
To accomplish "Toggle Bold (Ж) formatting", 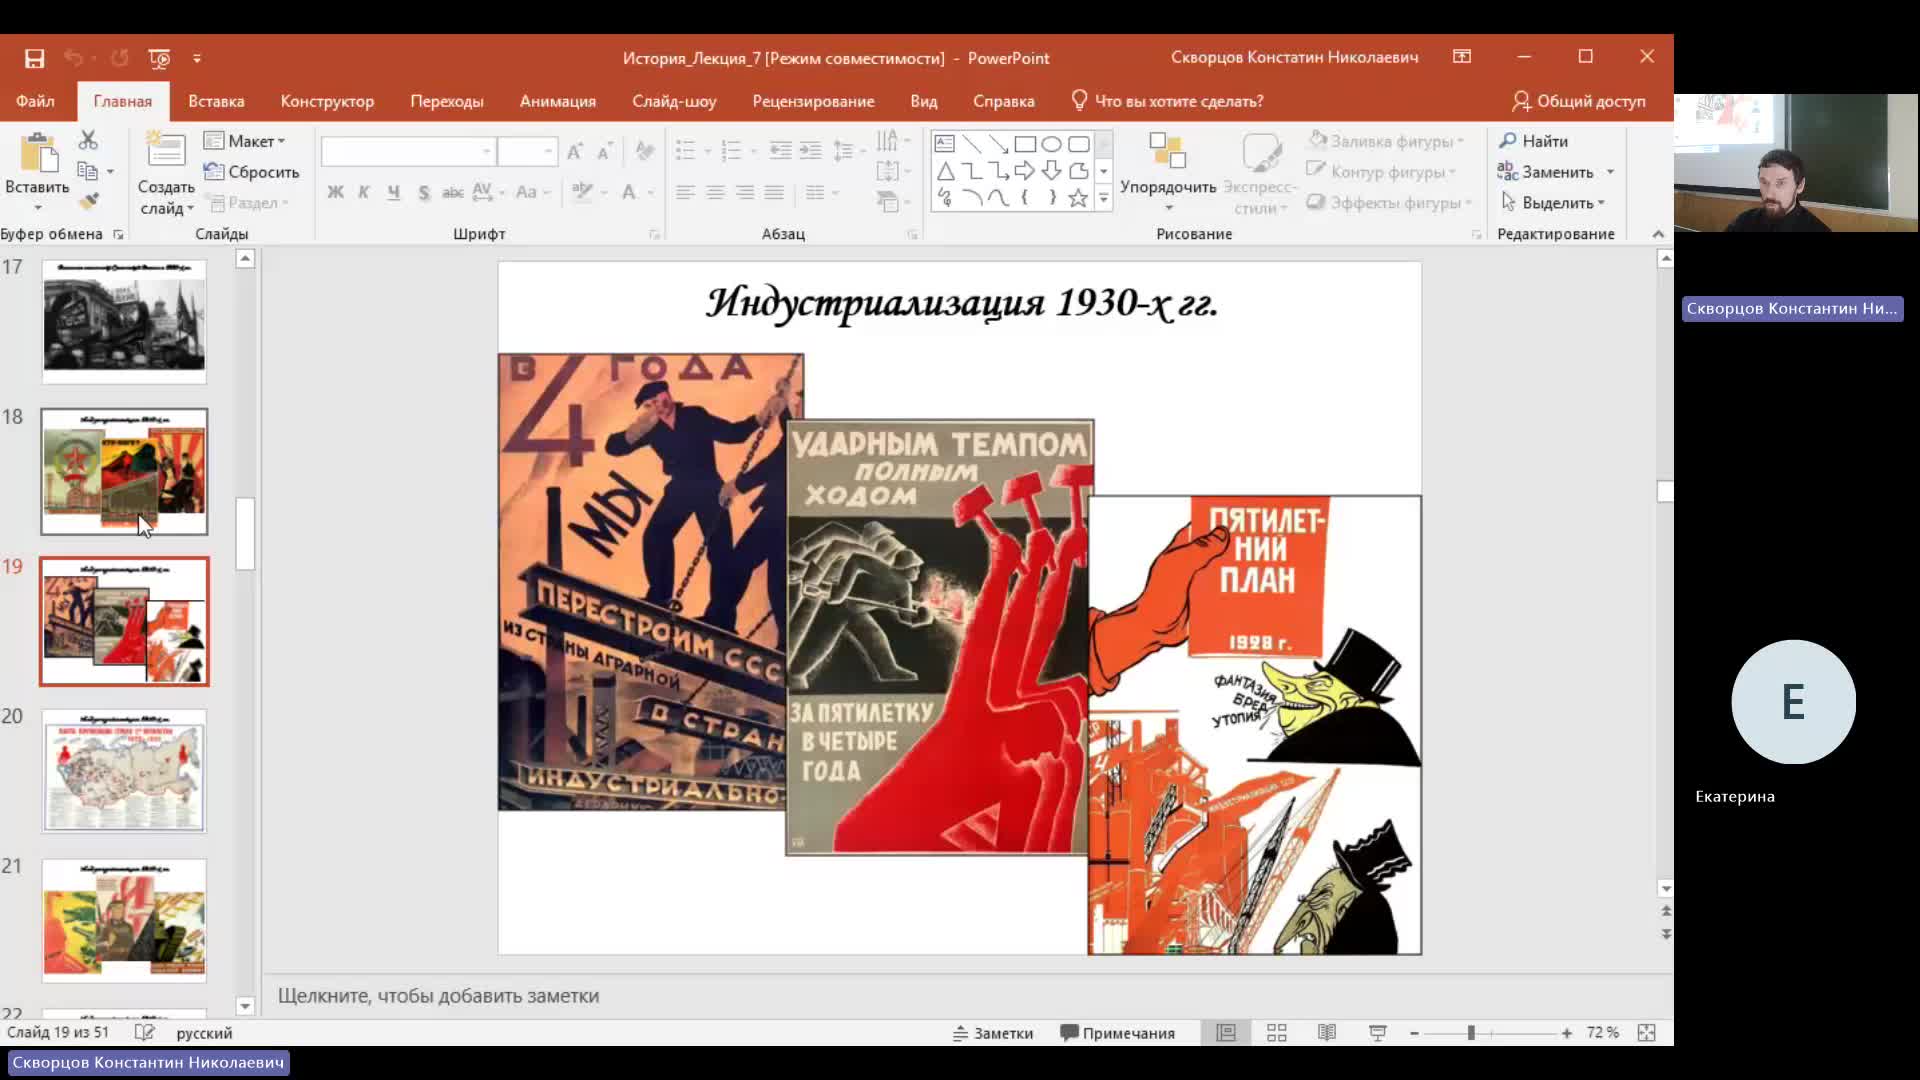I will (335, 192).
